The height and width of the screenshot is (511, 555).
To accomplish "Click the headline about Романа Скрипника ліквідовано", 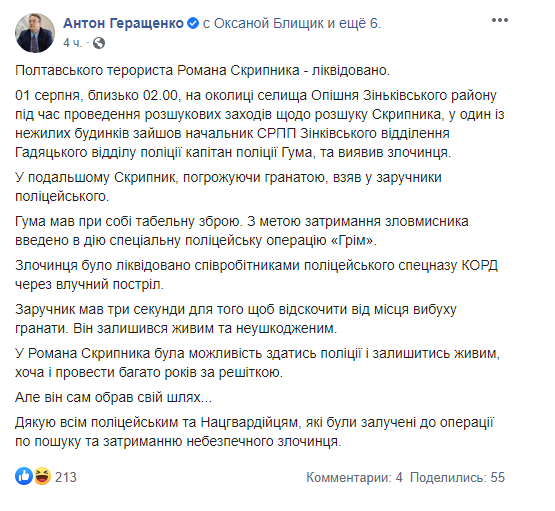I will click(202, 70).
